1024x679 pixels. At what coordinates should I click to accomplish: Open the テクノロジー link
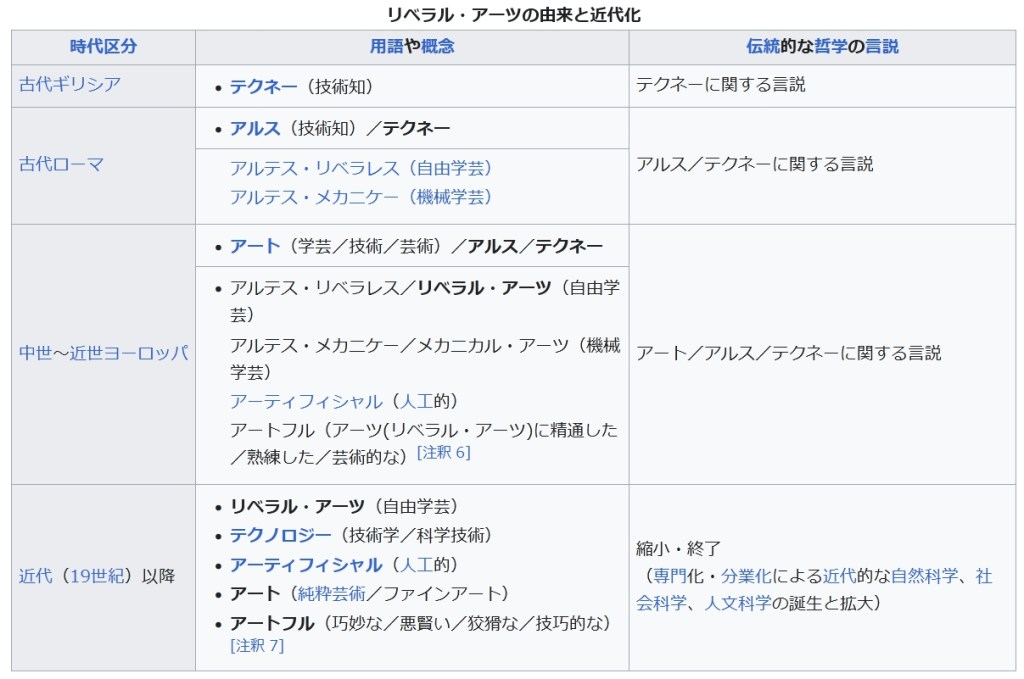point(280,535)
